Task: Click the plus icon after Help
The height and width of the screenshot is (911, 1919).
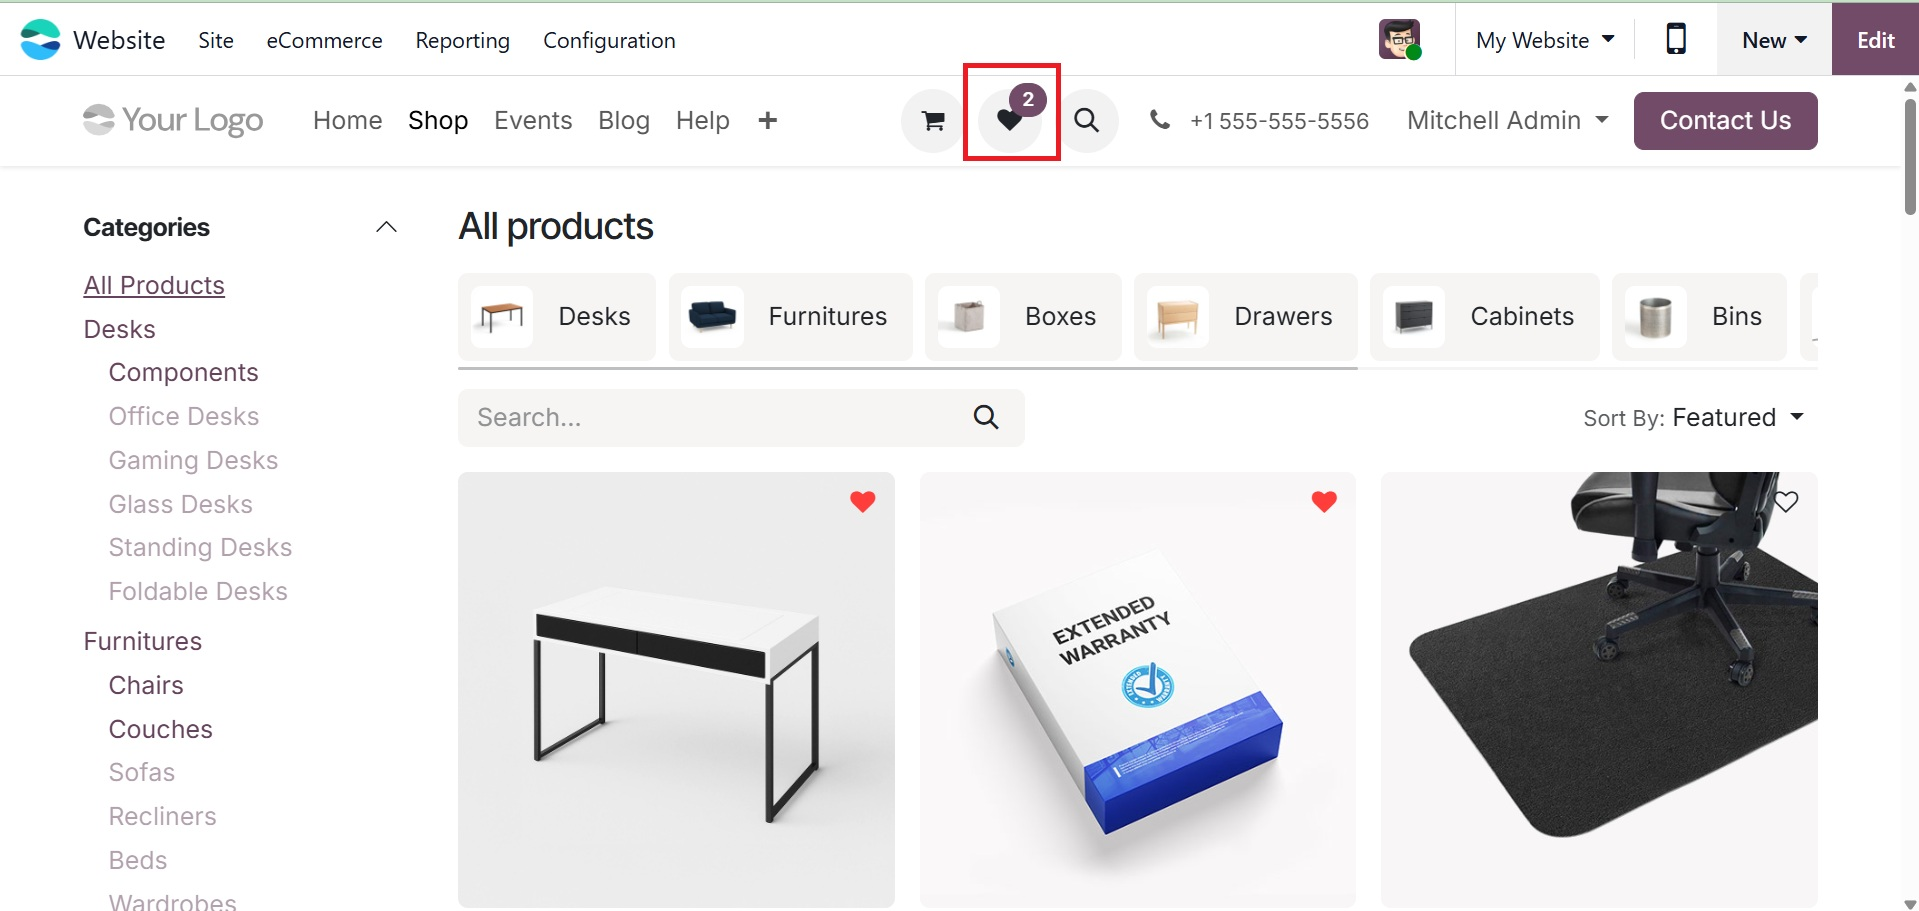Action: (x=767, y=121)
